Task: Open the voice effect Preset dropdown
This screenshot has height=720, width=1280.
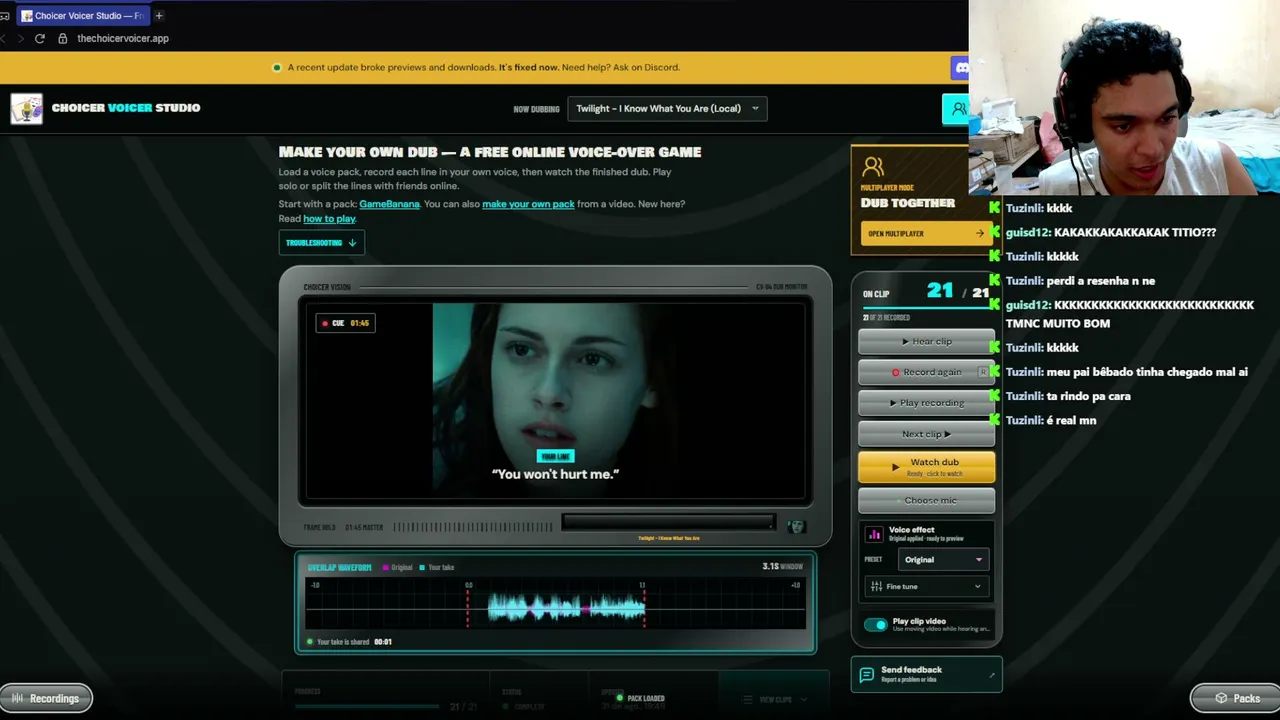Action: coord(943,560)
